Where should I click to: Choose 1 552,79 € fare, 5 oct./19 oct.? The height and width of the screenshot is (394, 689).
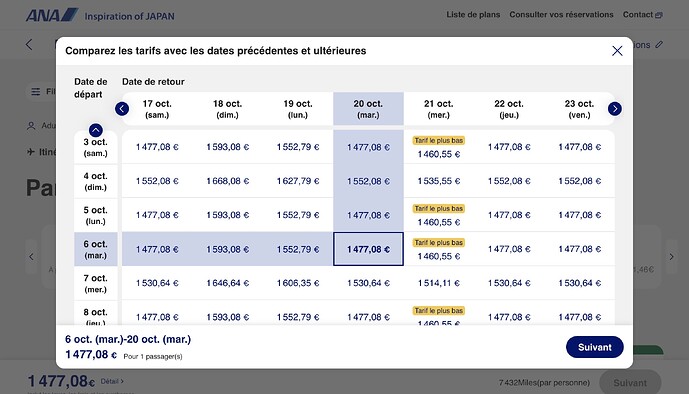pyautogui.click(x=297, y=215)
